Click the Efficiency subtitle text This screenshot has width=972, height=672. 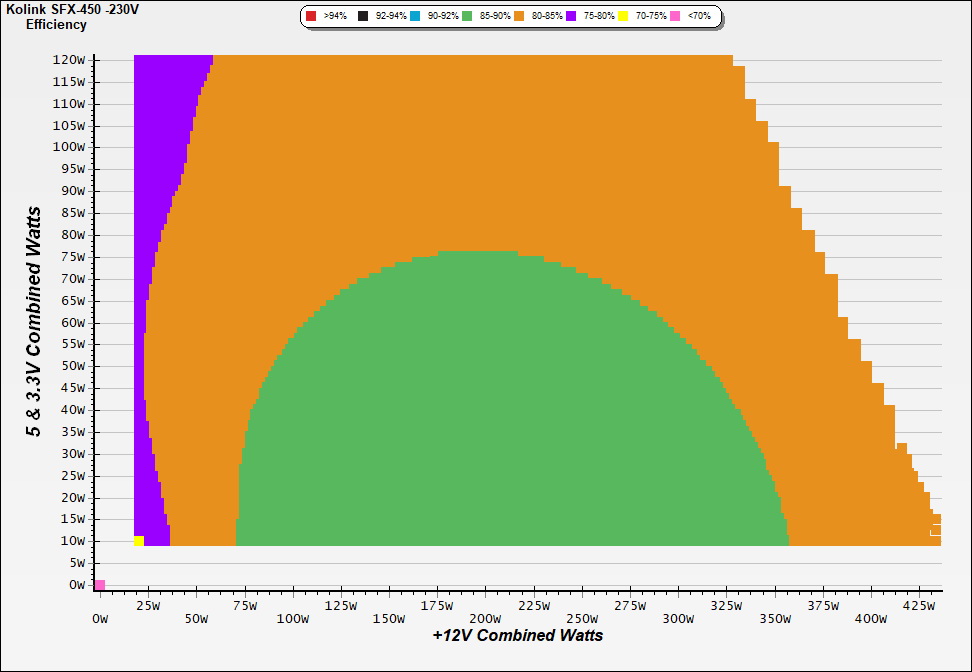pyautogui.click(x=56, y=25)
